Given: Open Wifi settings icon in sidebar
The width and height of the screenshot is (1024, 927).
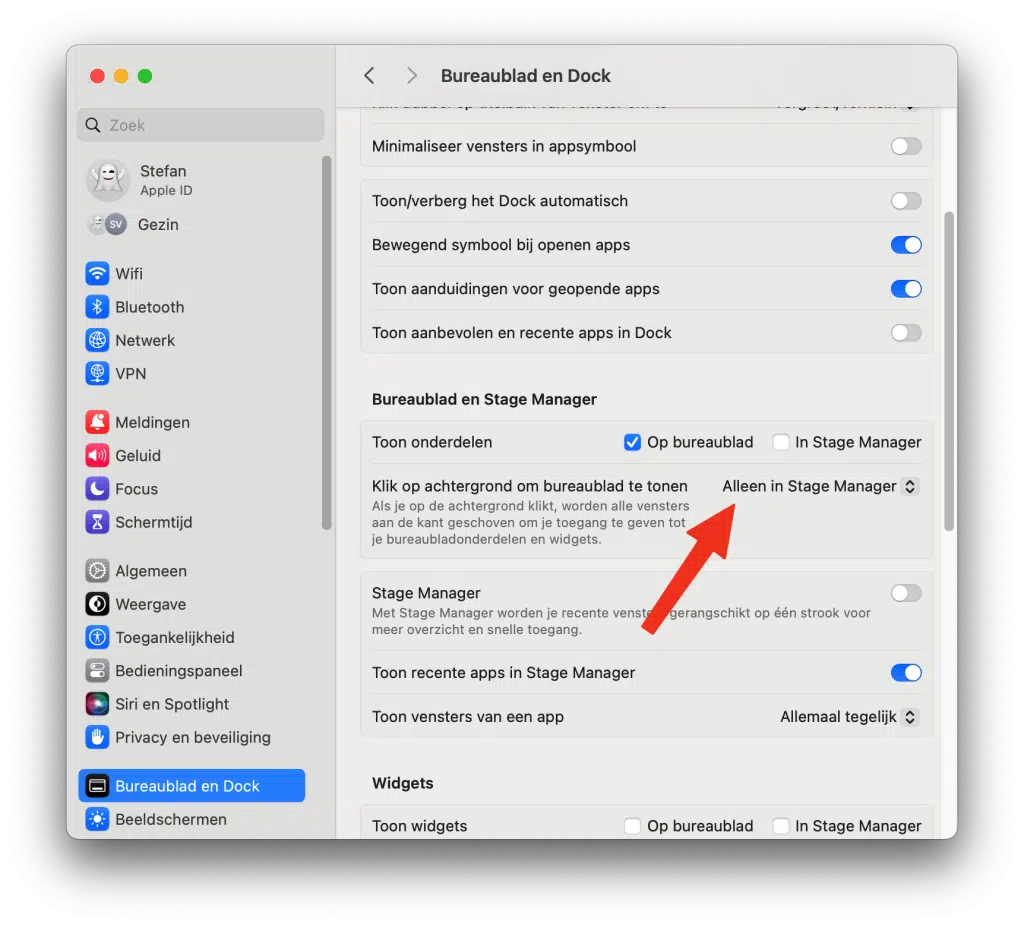Looking at the screenshot, I should (x=97, y=274).
